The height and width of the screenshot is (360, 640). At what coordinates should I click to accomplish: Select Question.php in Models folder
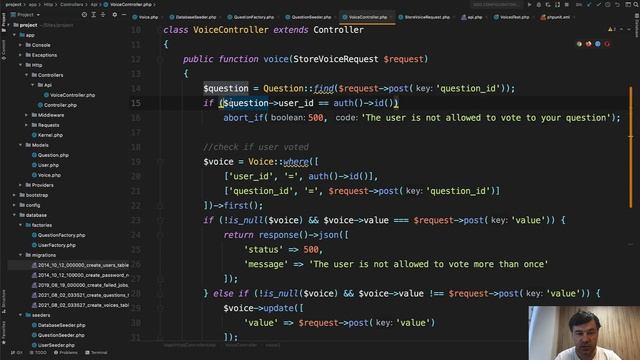50,155
